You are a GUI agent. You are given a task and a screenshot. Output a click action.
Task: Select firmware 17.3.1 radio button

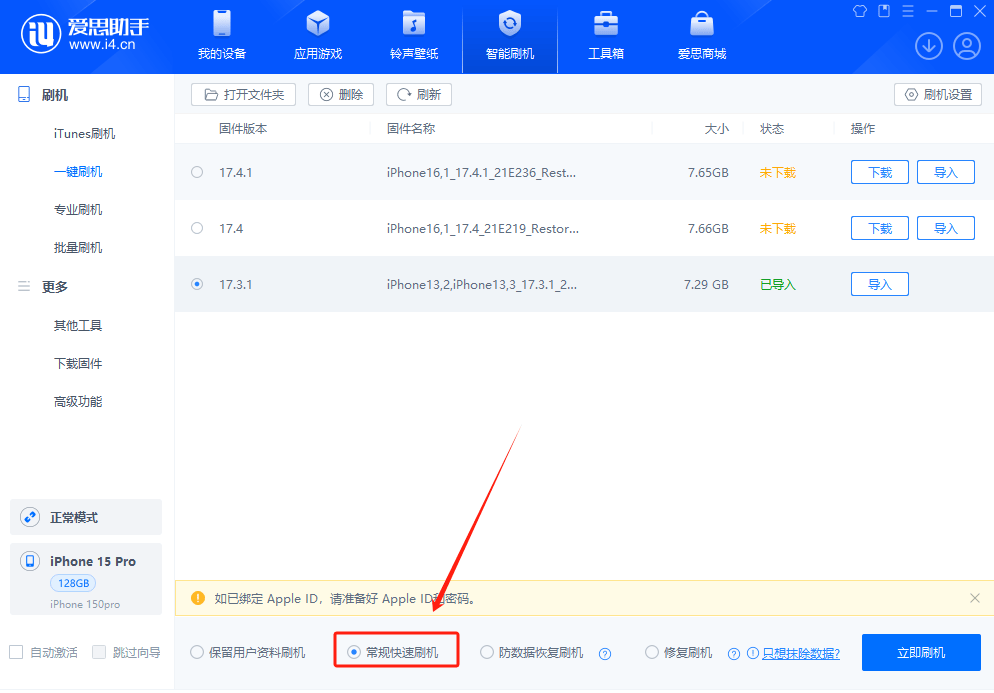coord(197,284)
